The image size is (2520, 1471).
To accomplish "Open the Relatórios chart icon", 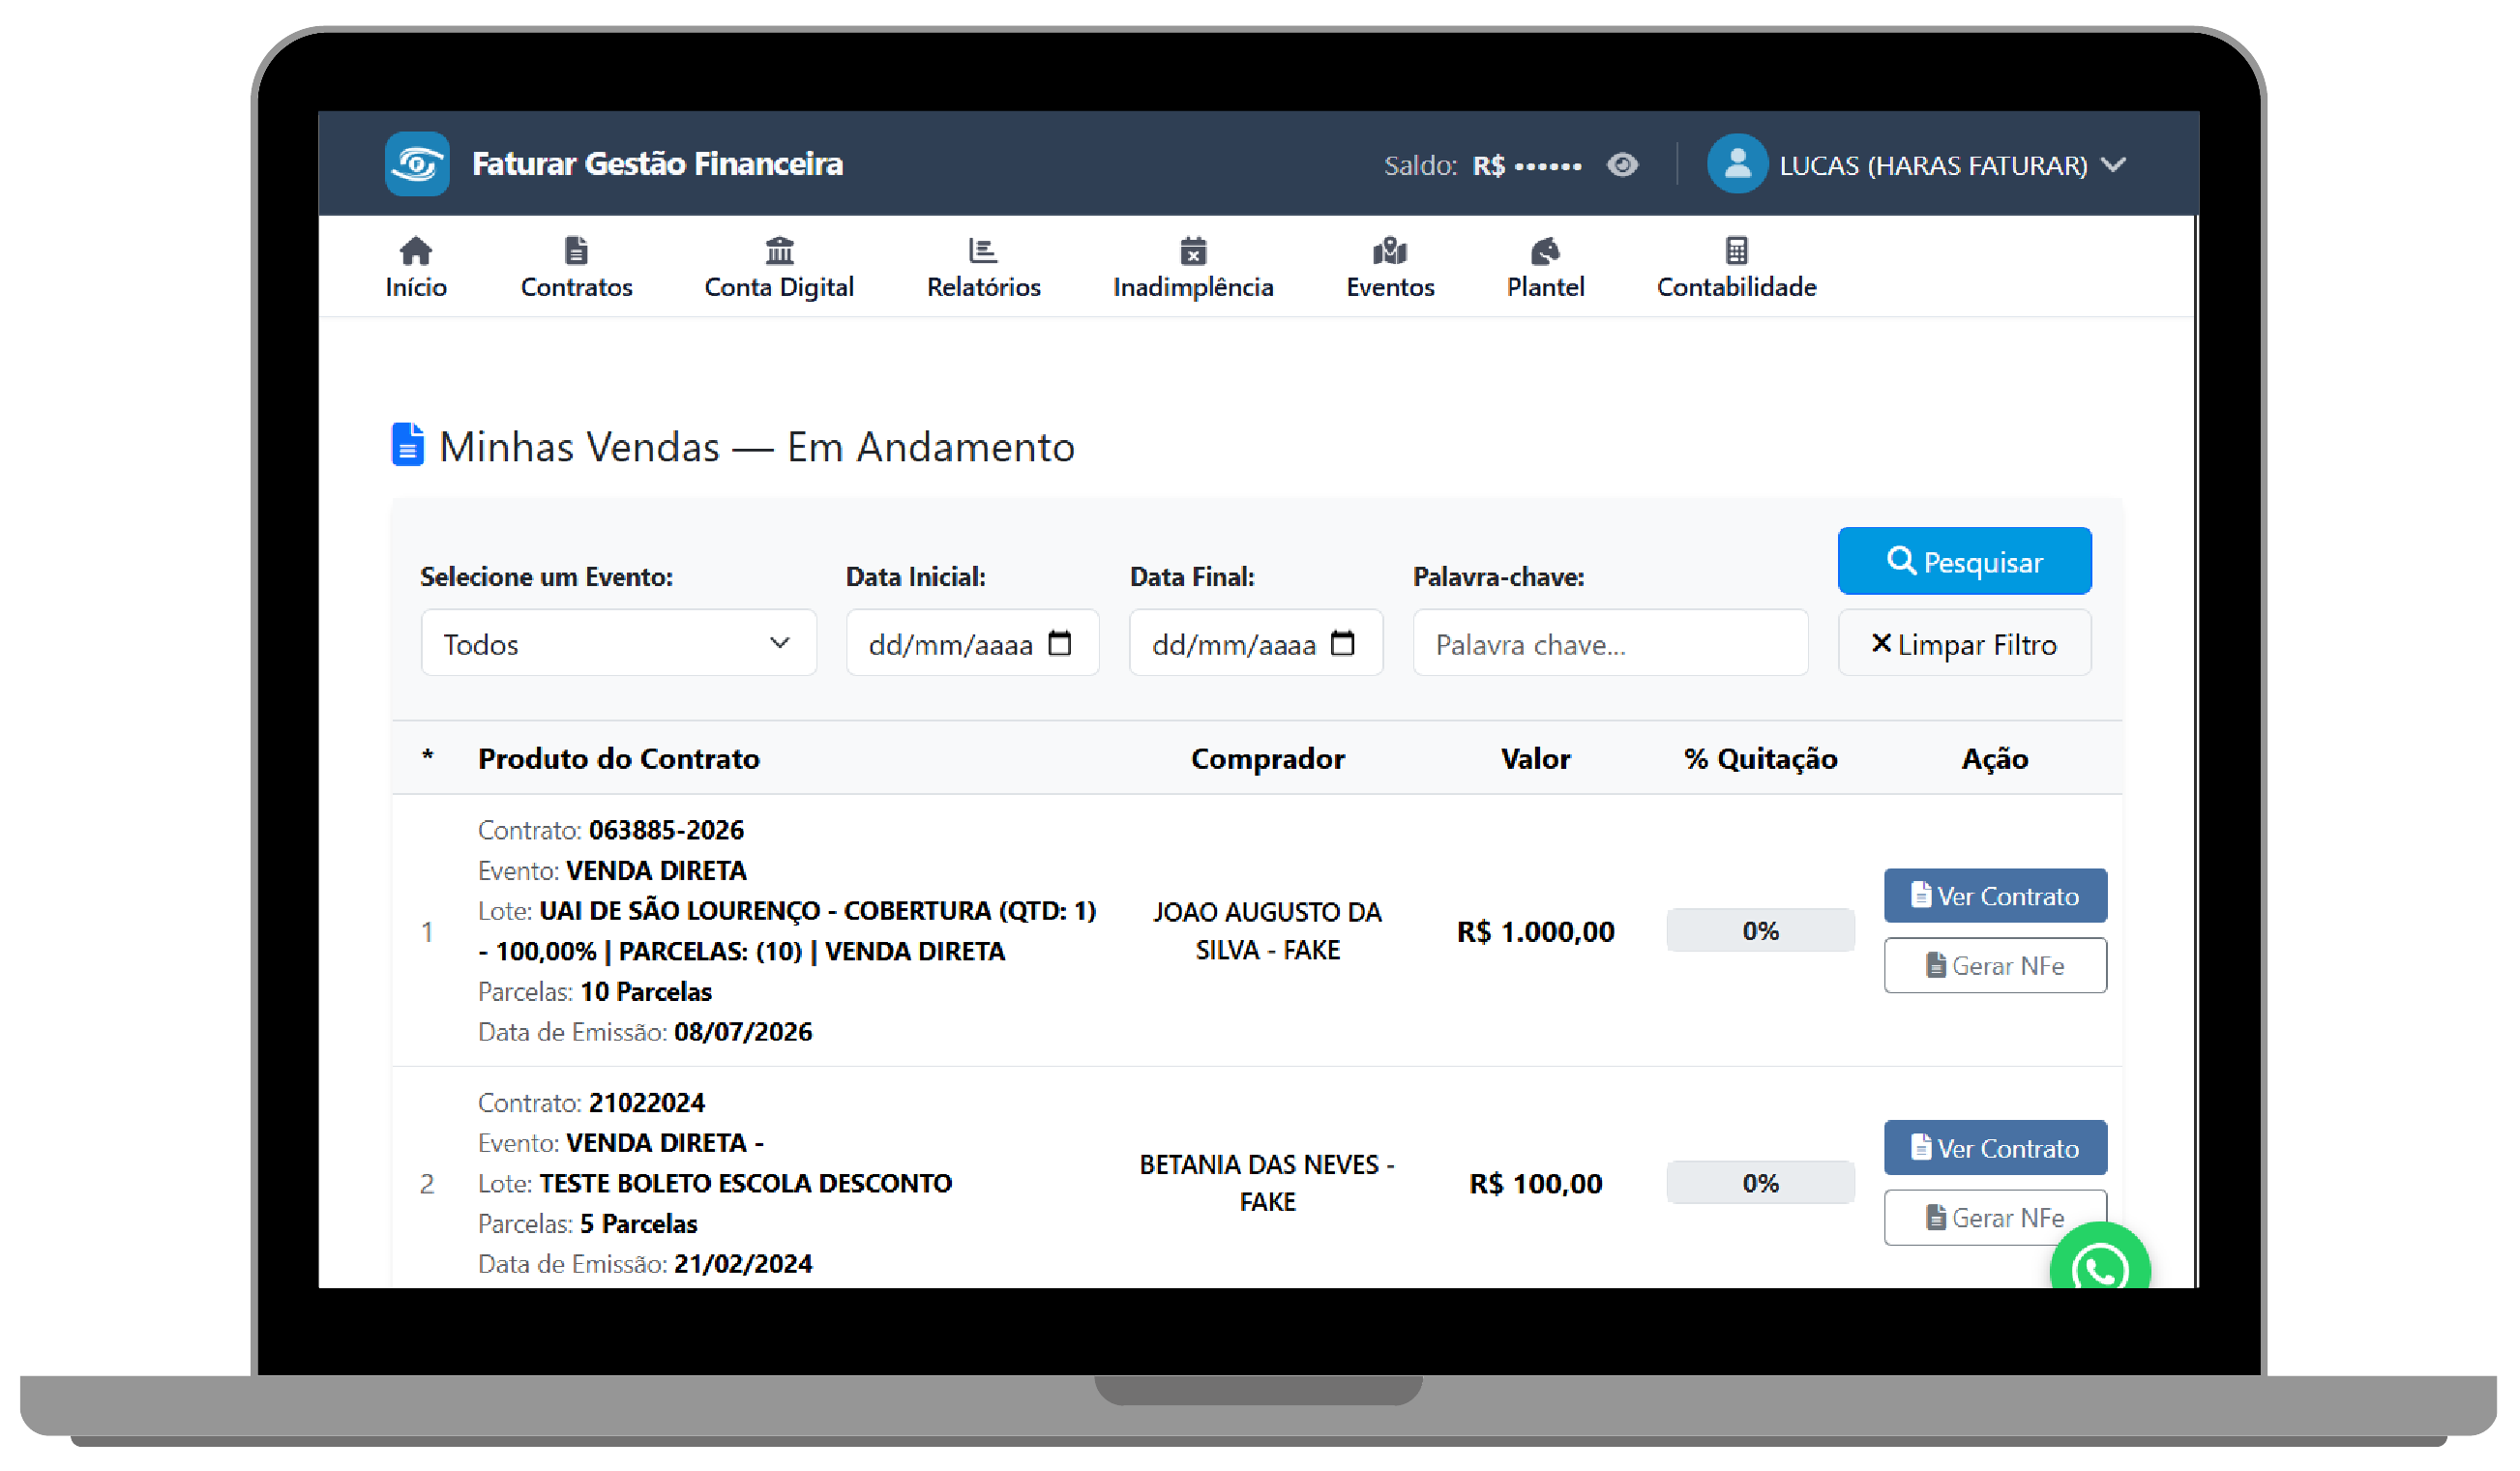I will tap(983, 250).
